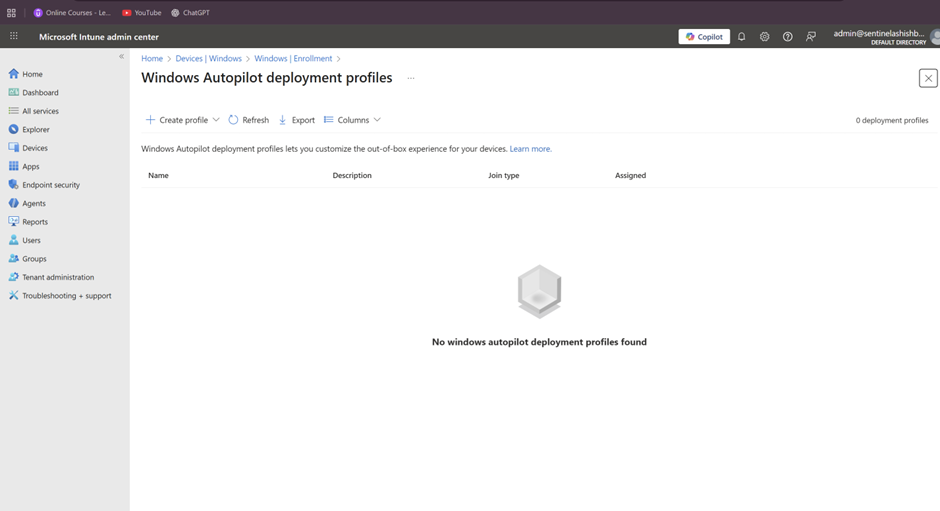
Task: Open the YouTube bookmark in browser bar
Action: pyautogui.click(x=141, y=13)
